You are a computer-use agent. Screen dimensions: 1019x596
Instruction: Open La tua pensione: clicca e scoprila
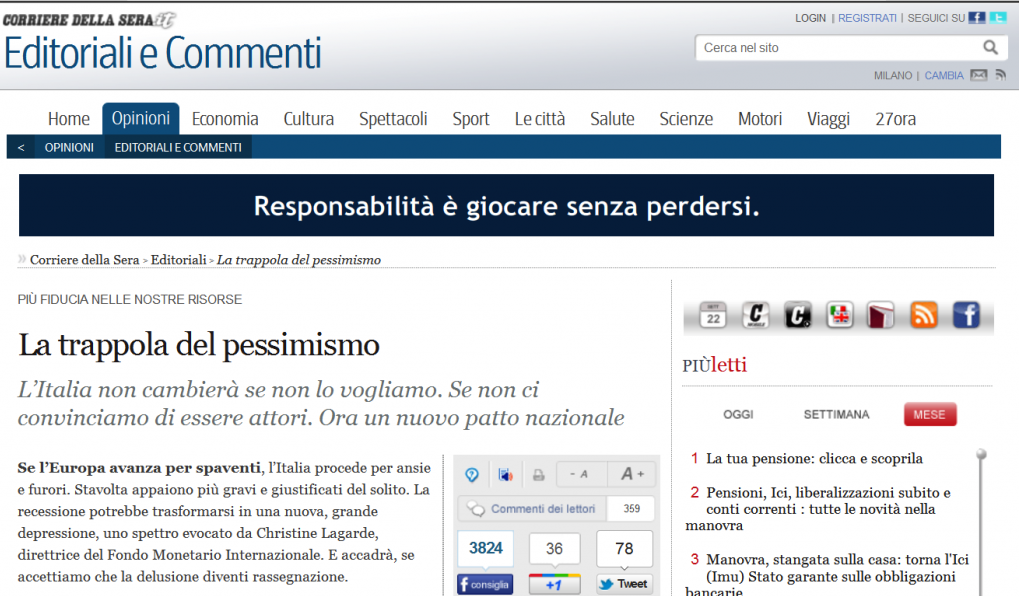click(814, 459)
